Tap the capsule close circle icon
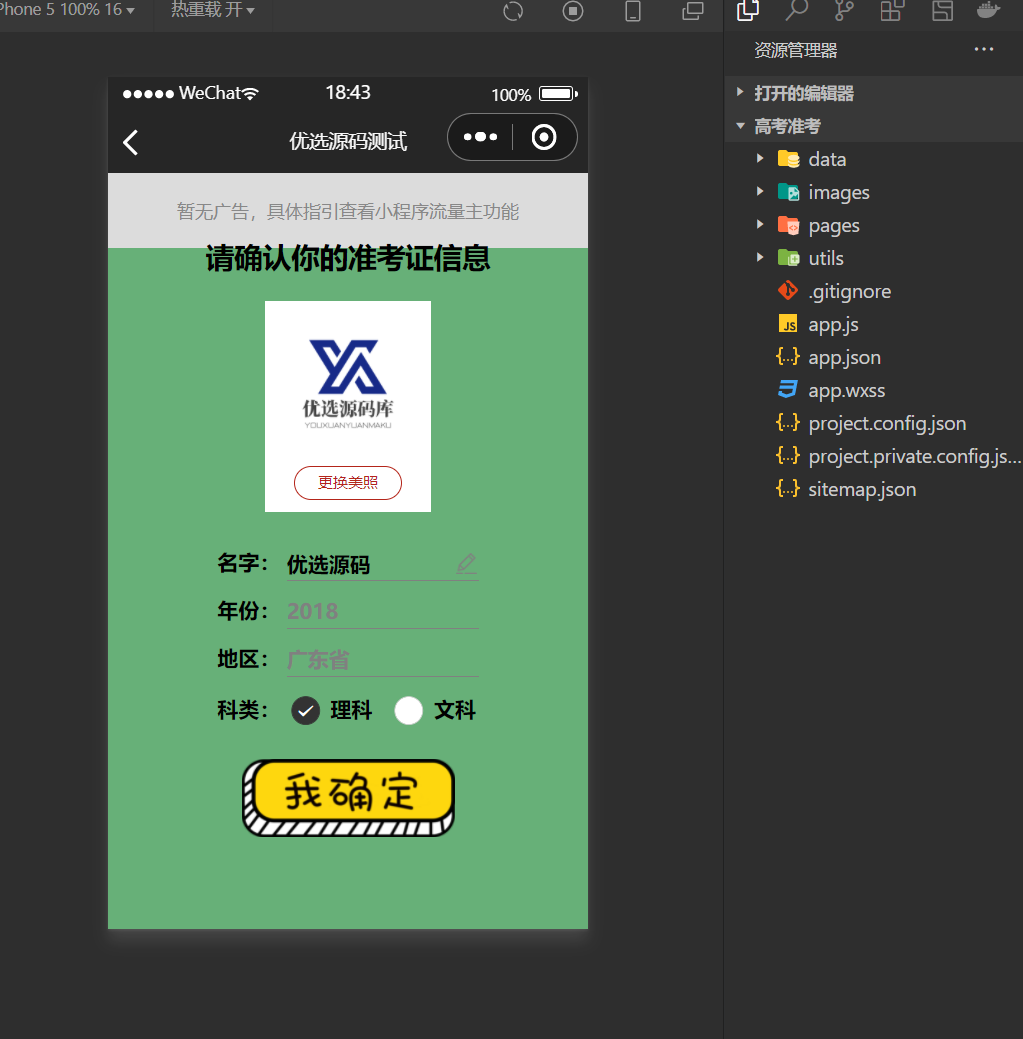 (544, 137)
